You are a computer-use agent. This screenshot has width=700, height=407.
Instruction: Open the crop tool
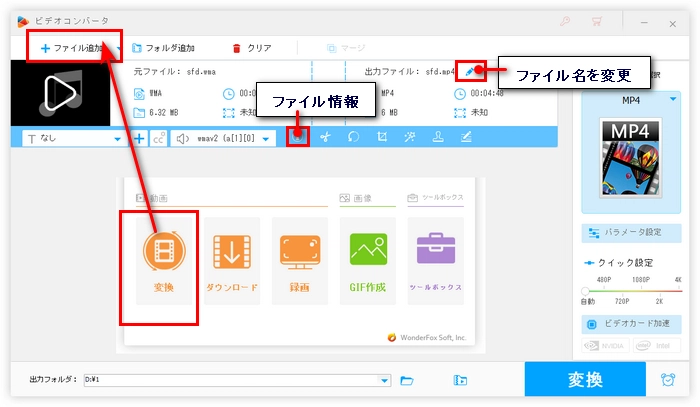382,138
